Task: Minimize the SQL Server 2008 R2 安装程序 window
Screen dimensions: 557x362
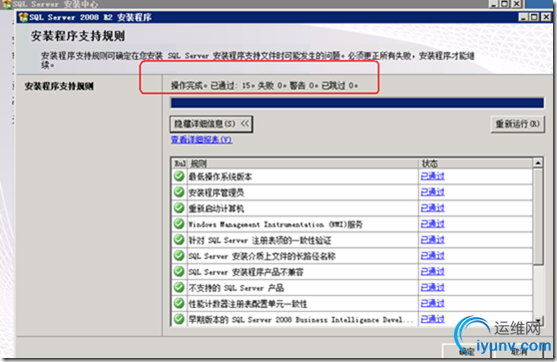Action: 523,17
